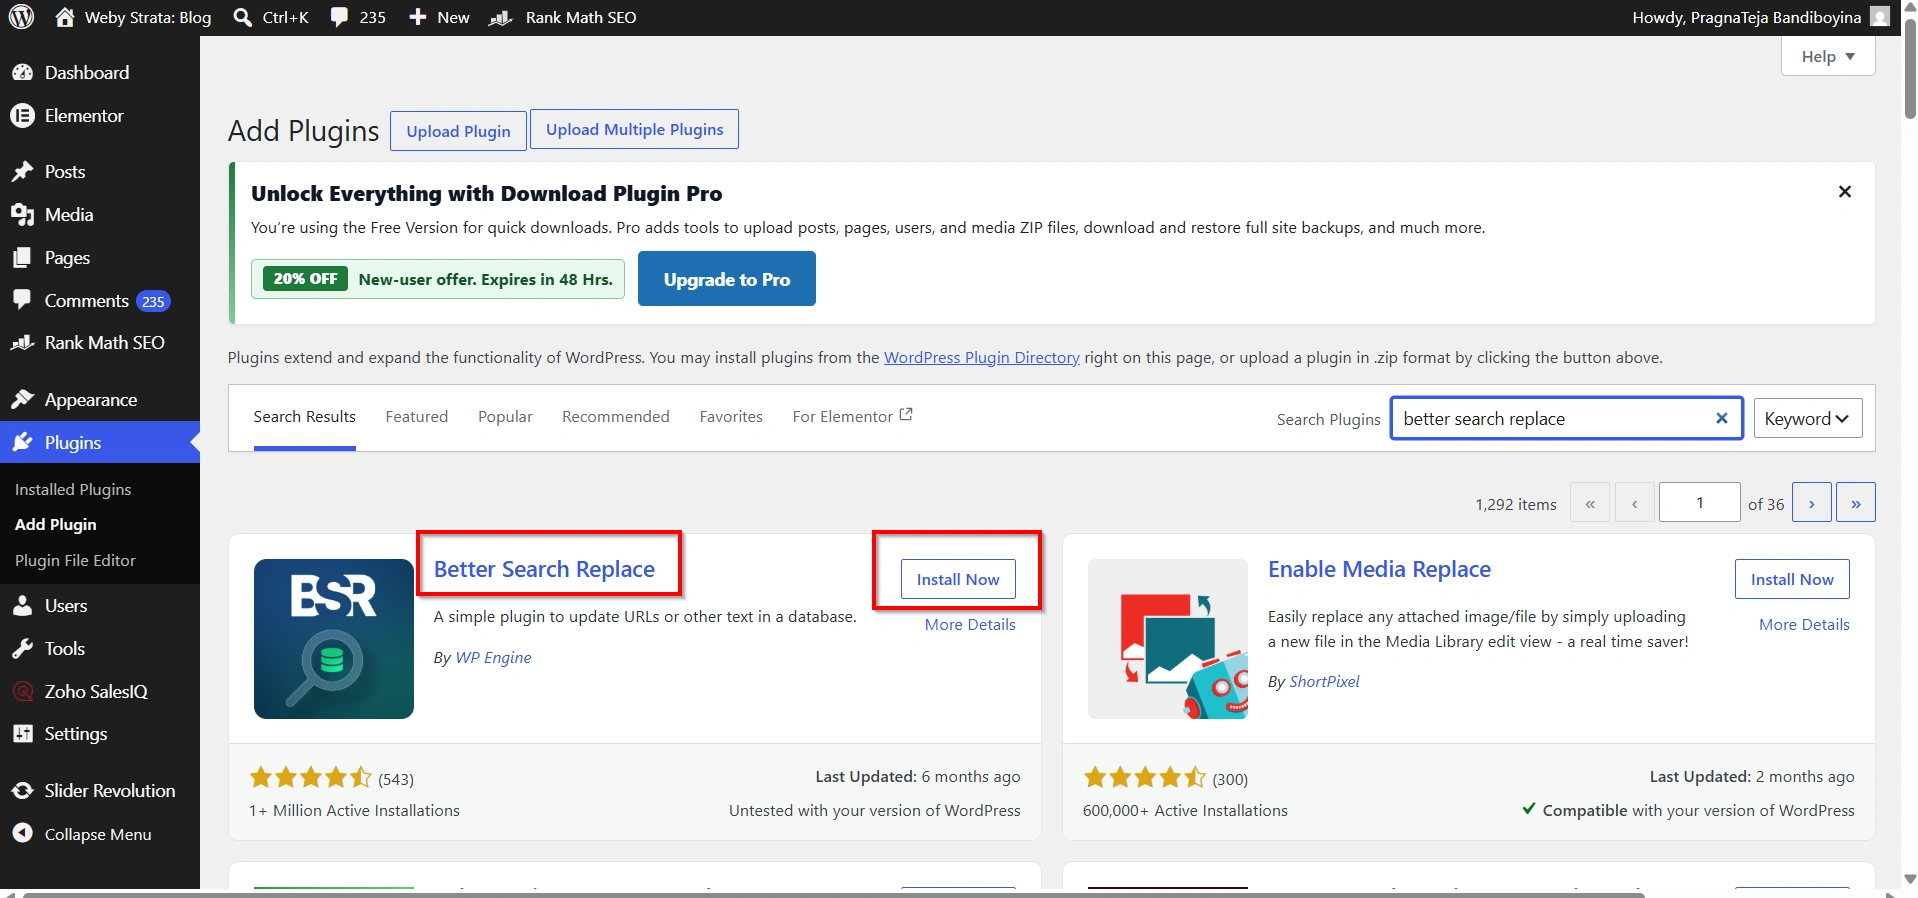Click the Collapse Menu arrow icon
Screen dimensions: 1918x898
(22, 833)
